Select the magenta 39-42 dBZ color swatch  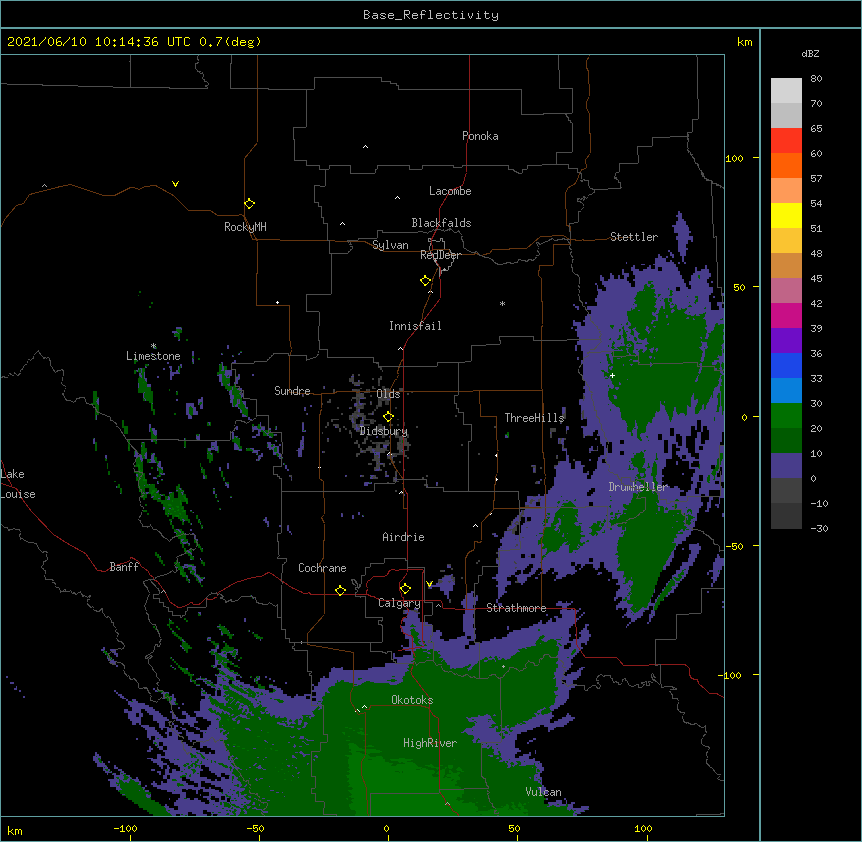786,315
